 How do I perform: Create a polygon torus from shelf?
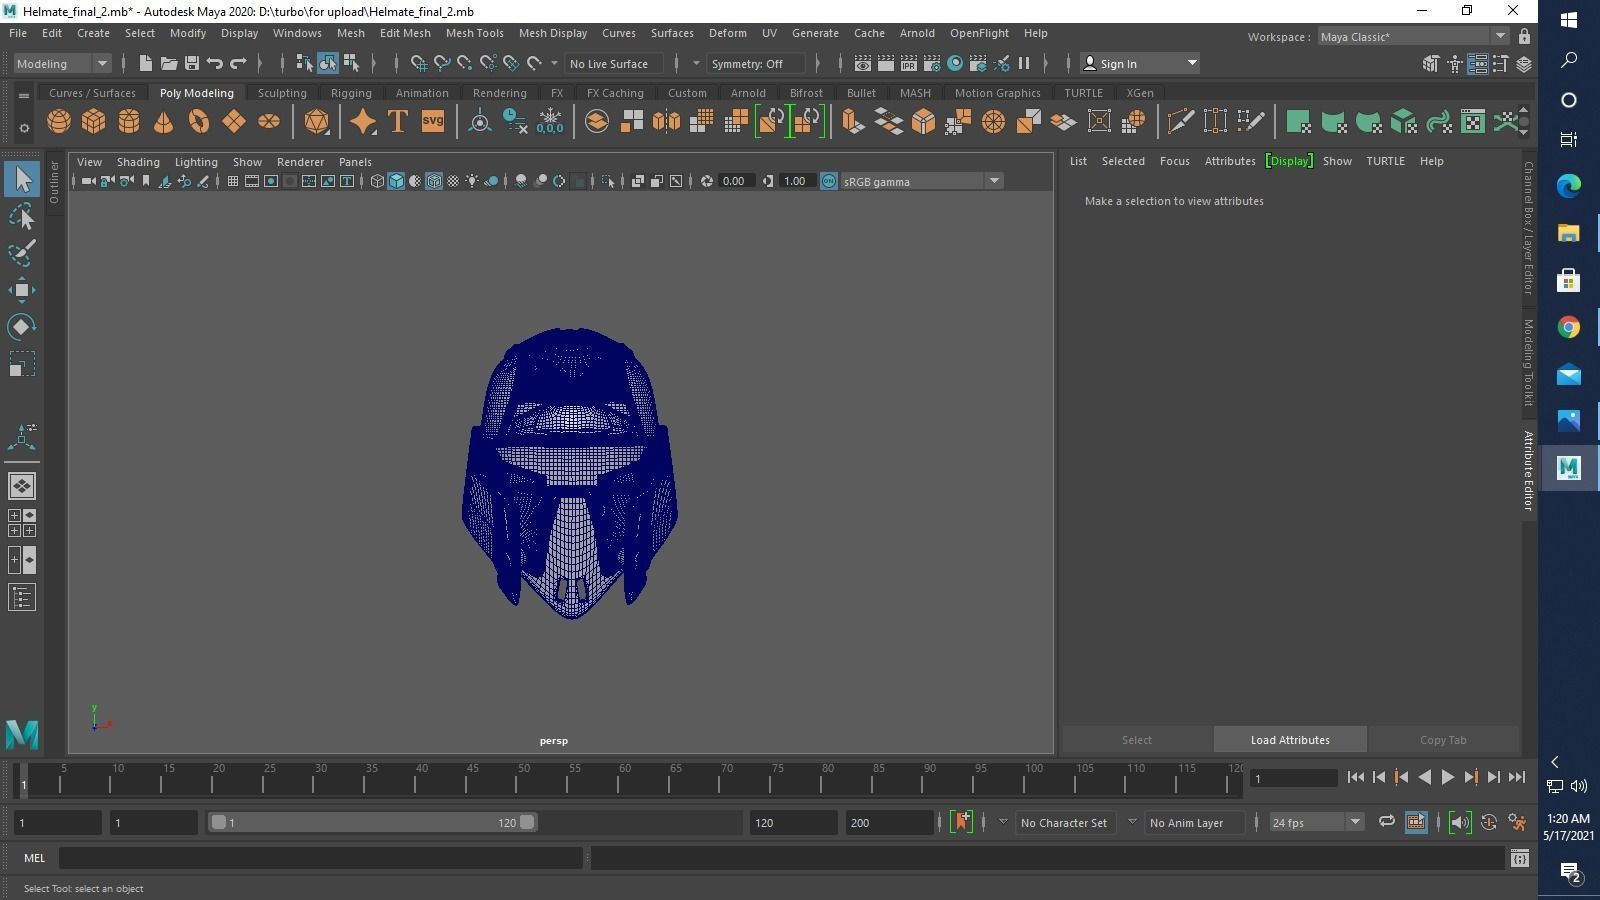[x=199, y=122]
